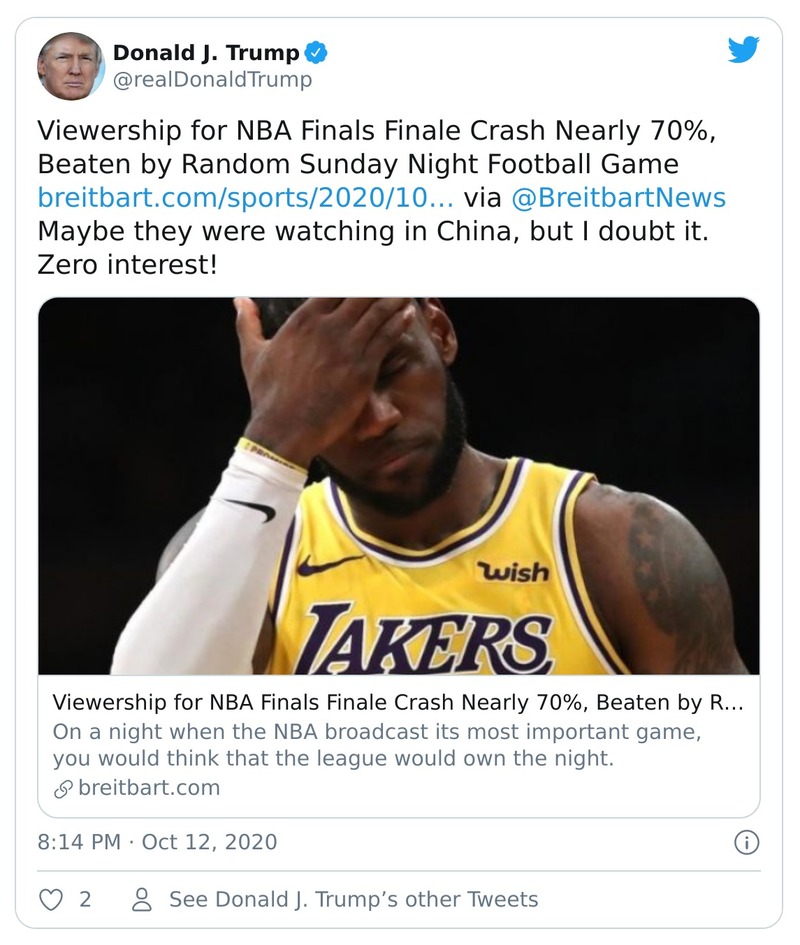Click the Twitter bird logo
This screenshot has width=800, height=945.
click(743, 50)
